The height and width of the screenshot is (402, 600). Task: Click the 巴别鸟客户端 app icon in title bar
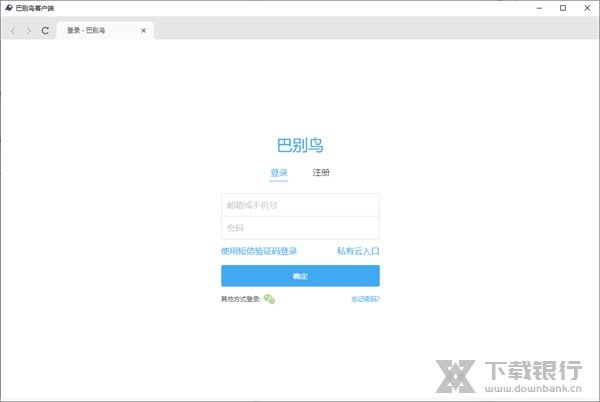[x=8, y=8]
